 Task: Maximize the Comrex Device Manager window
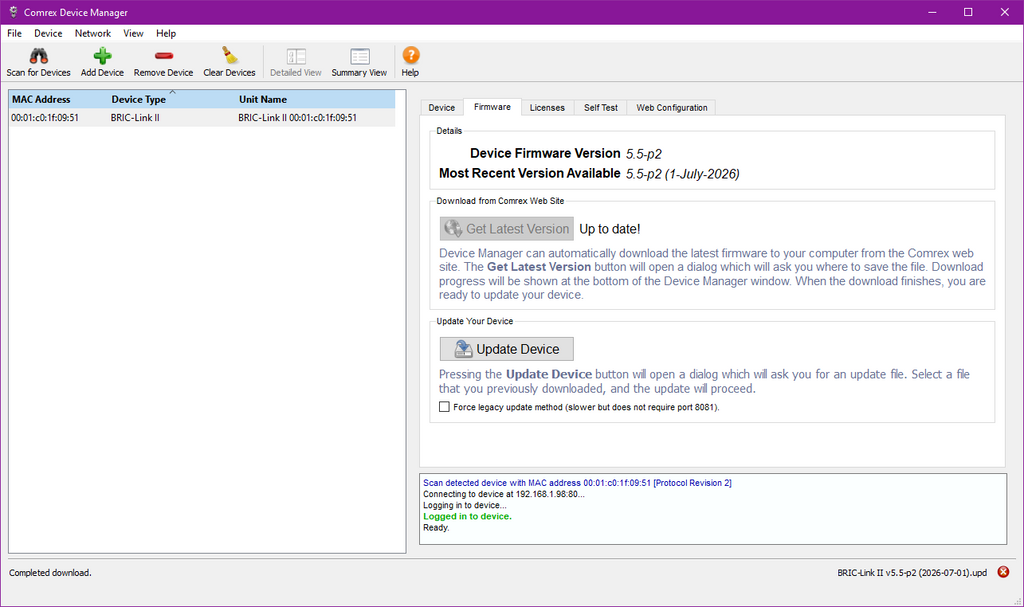click(x=968, y=12)
